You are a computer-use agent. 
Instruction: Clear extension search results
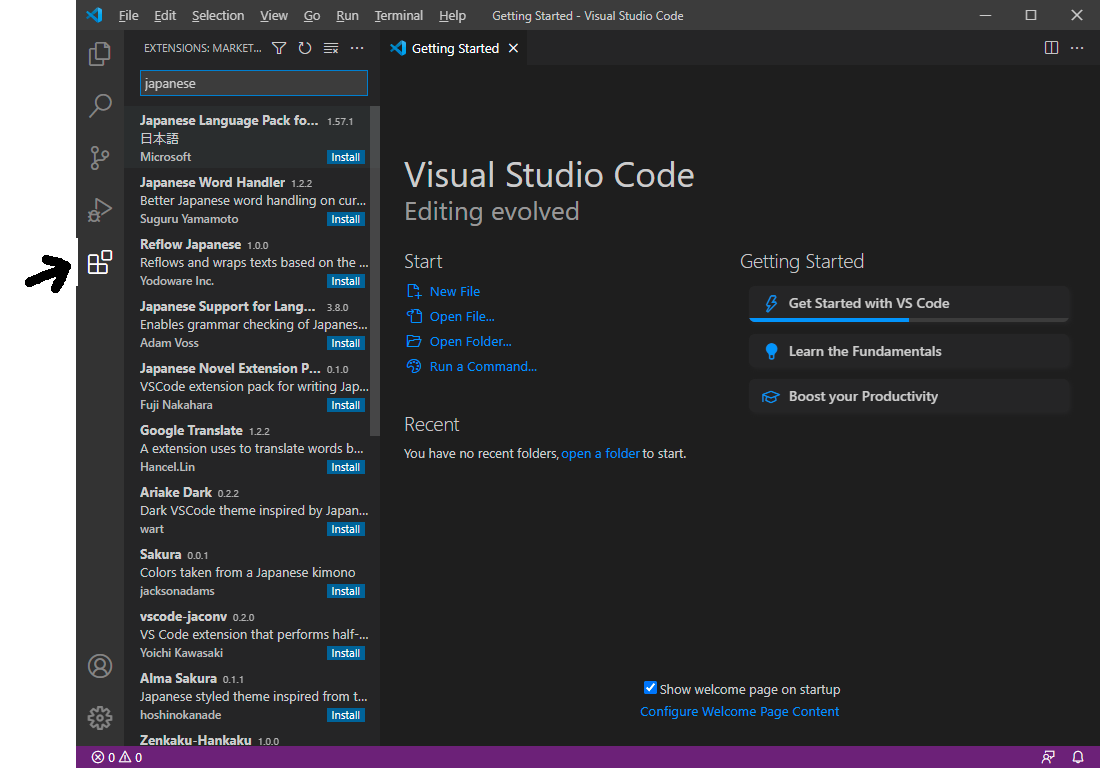pos(330,48)
